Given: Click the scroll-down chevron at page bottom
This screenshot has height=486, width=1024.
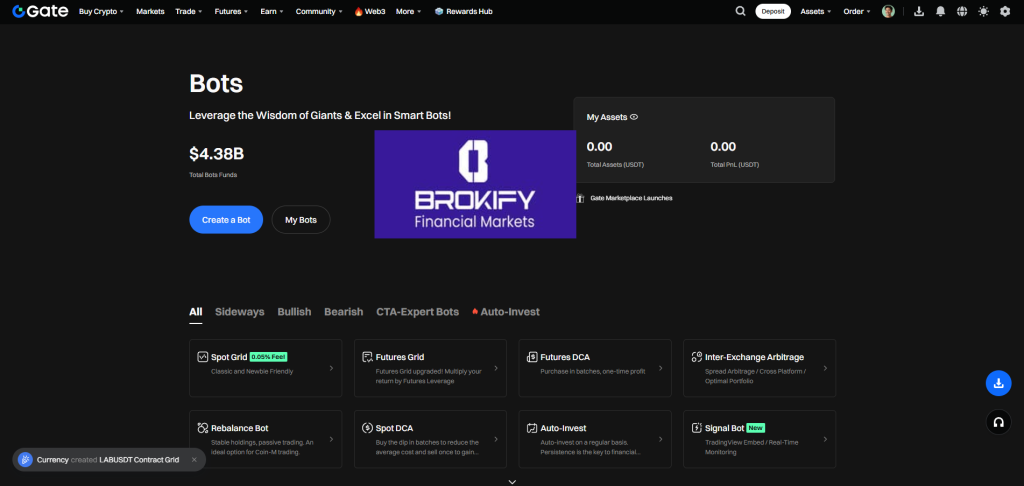Looking at the screenshot, I should pyautogui.click(x=512, y=481).
